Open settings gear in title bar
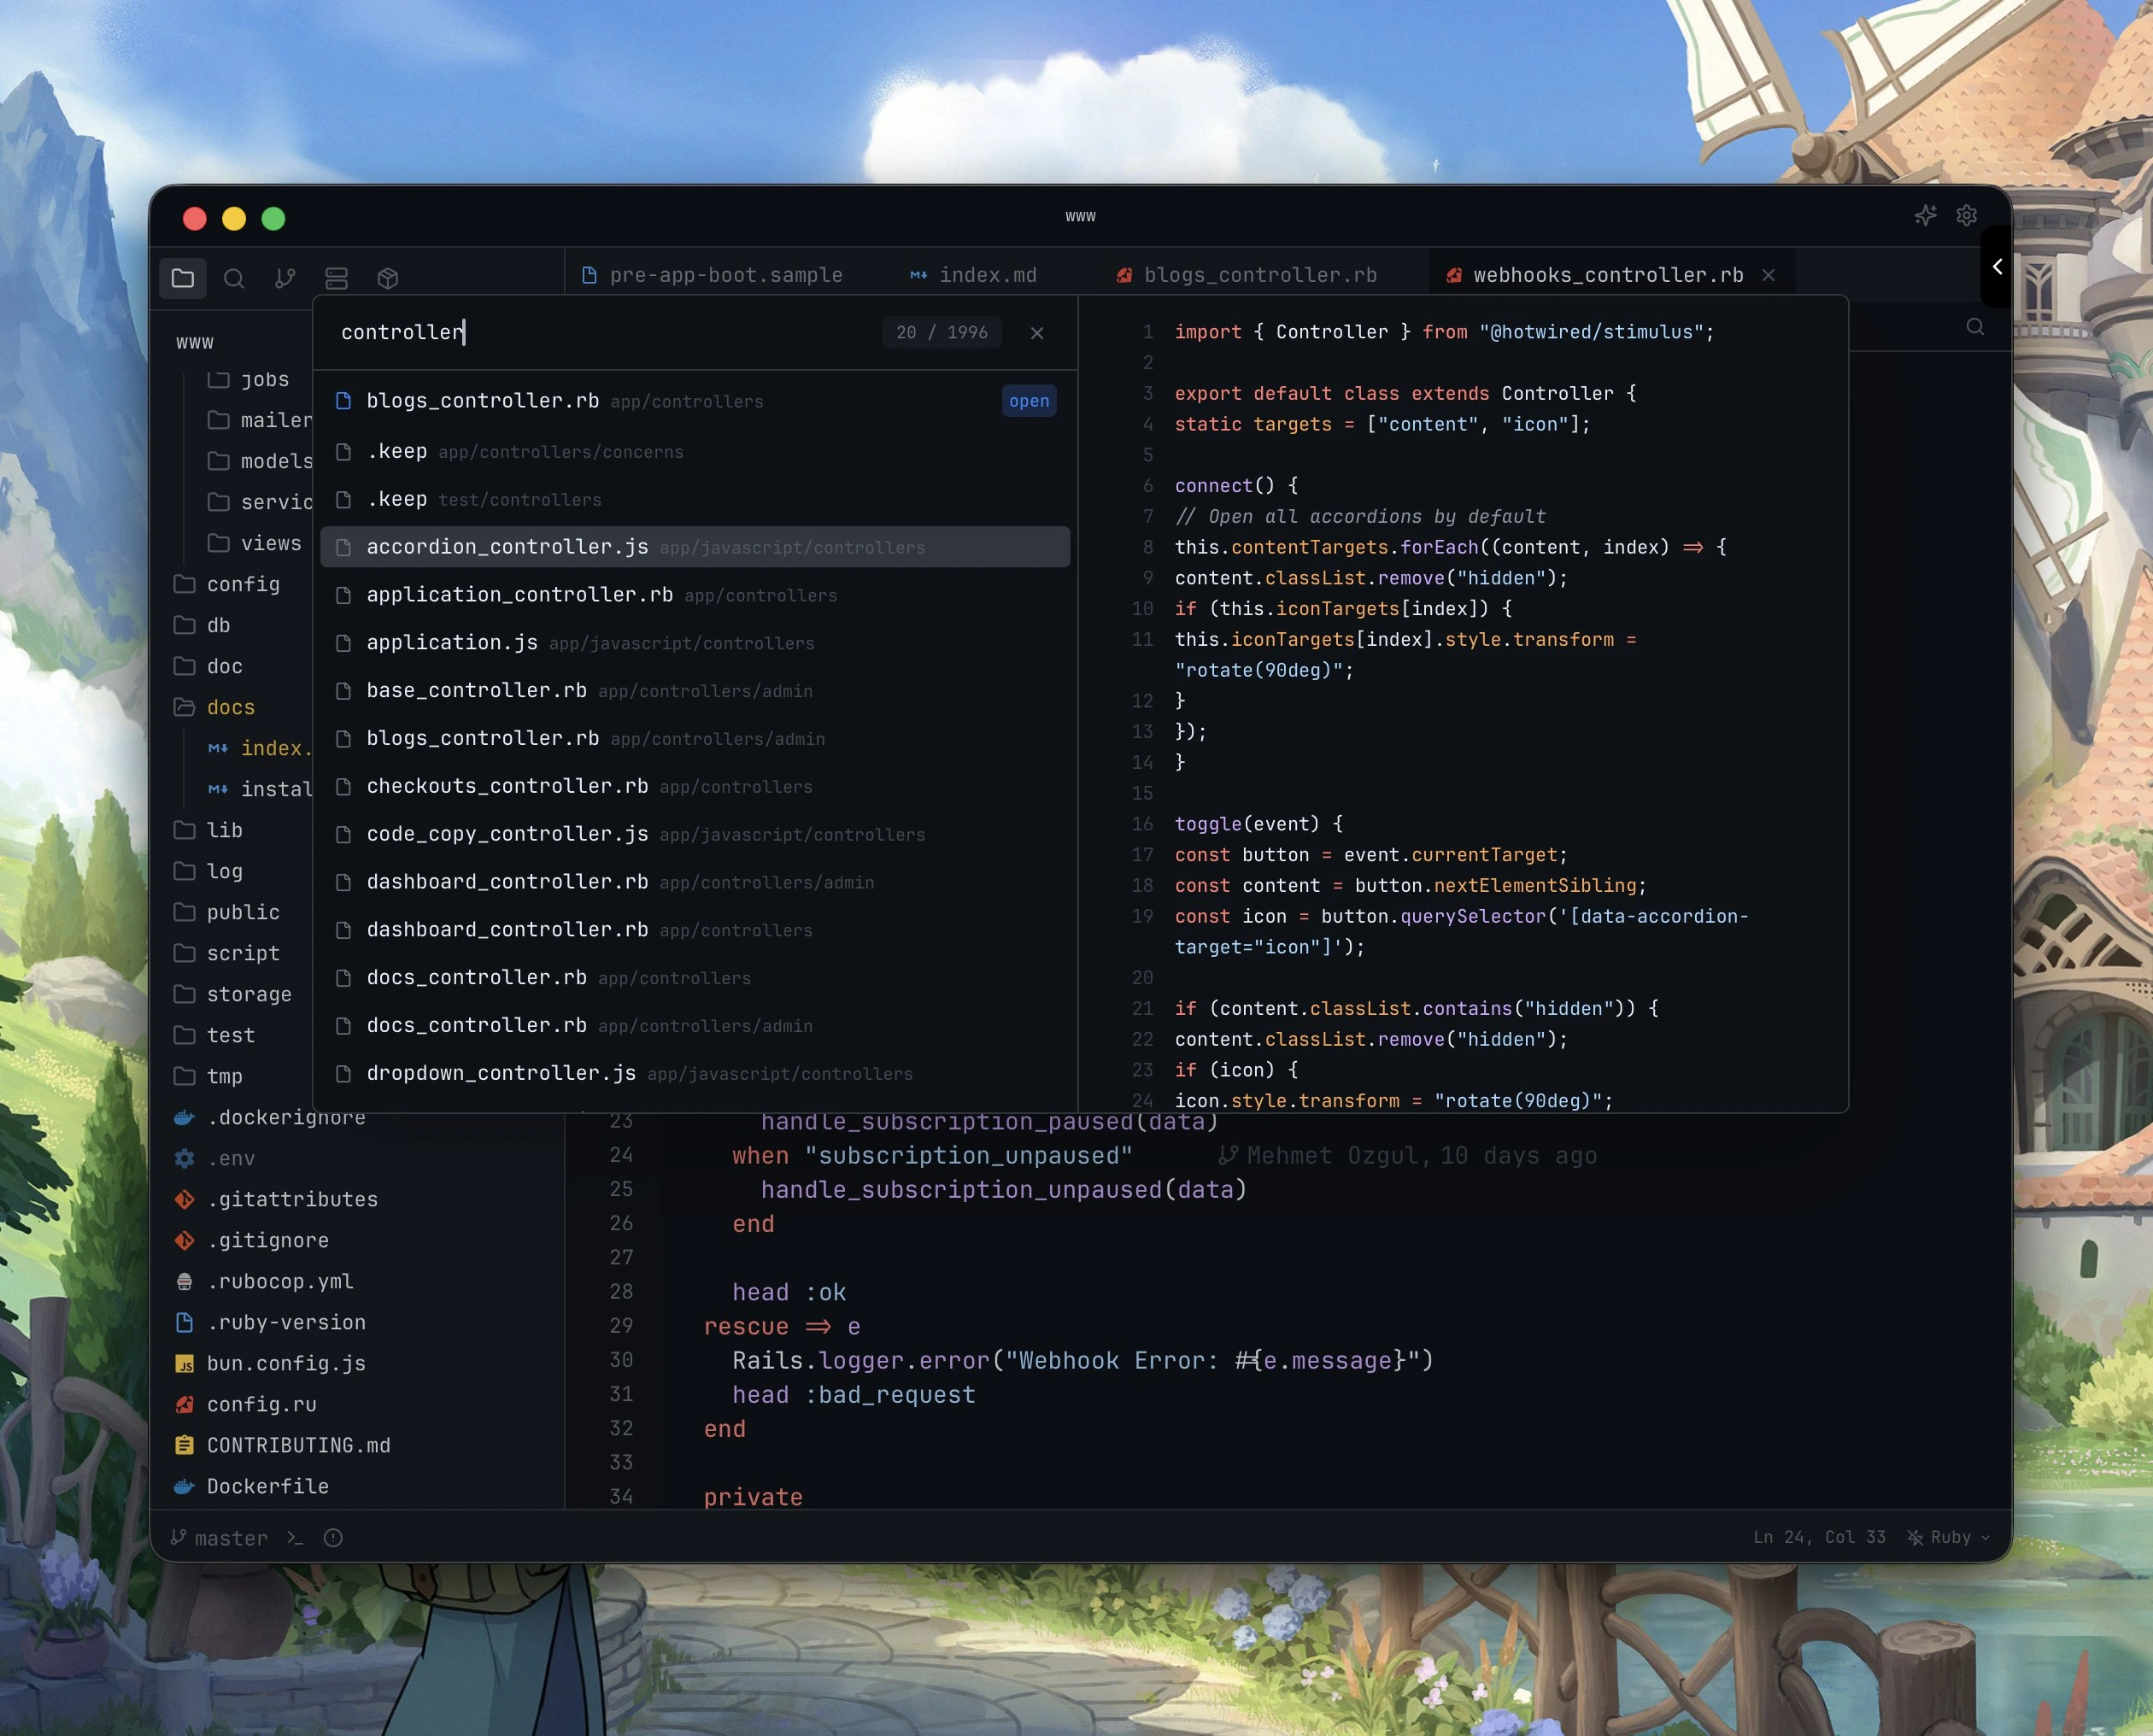Image resolution: width=2153 pixels, height=1736 pixels. tap(1966, 216)
